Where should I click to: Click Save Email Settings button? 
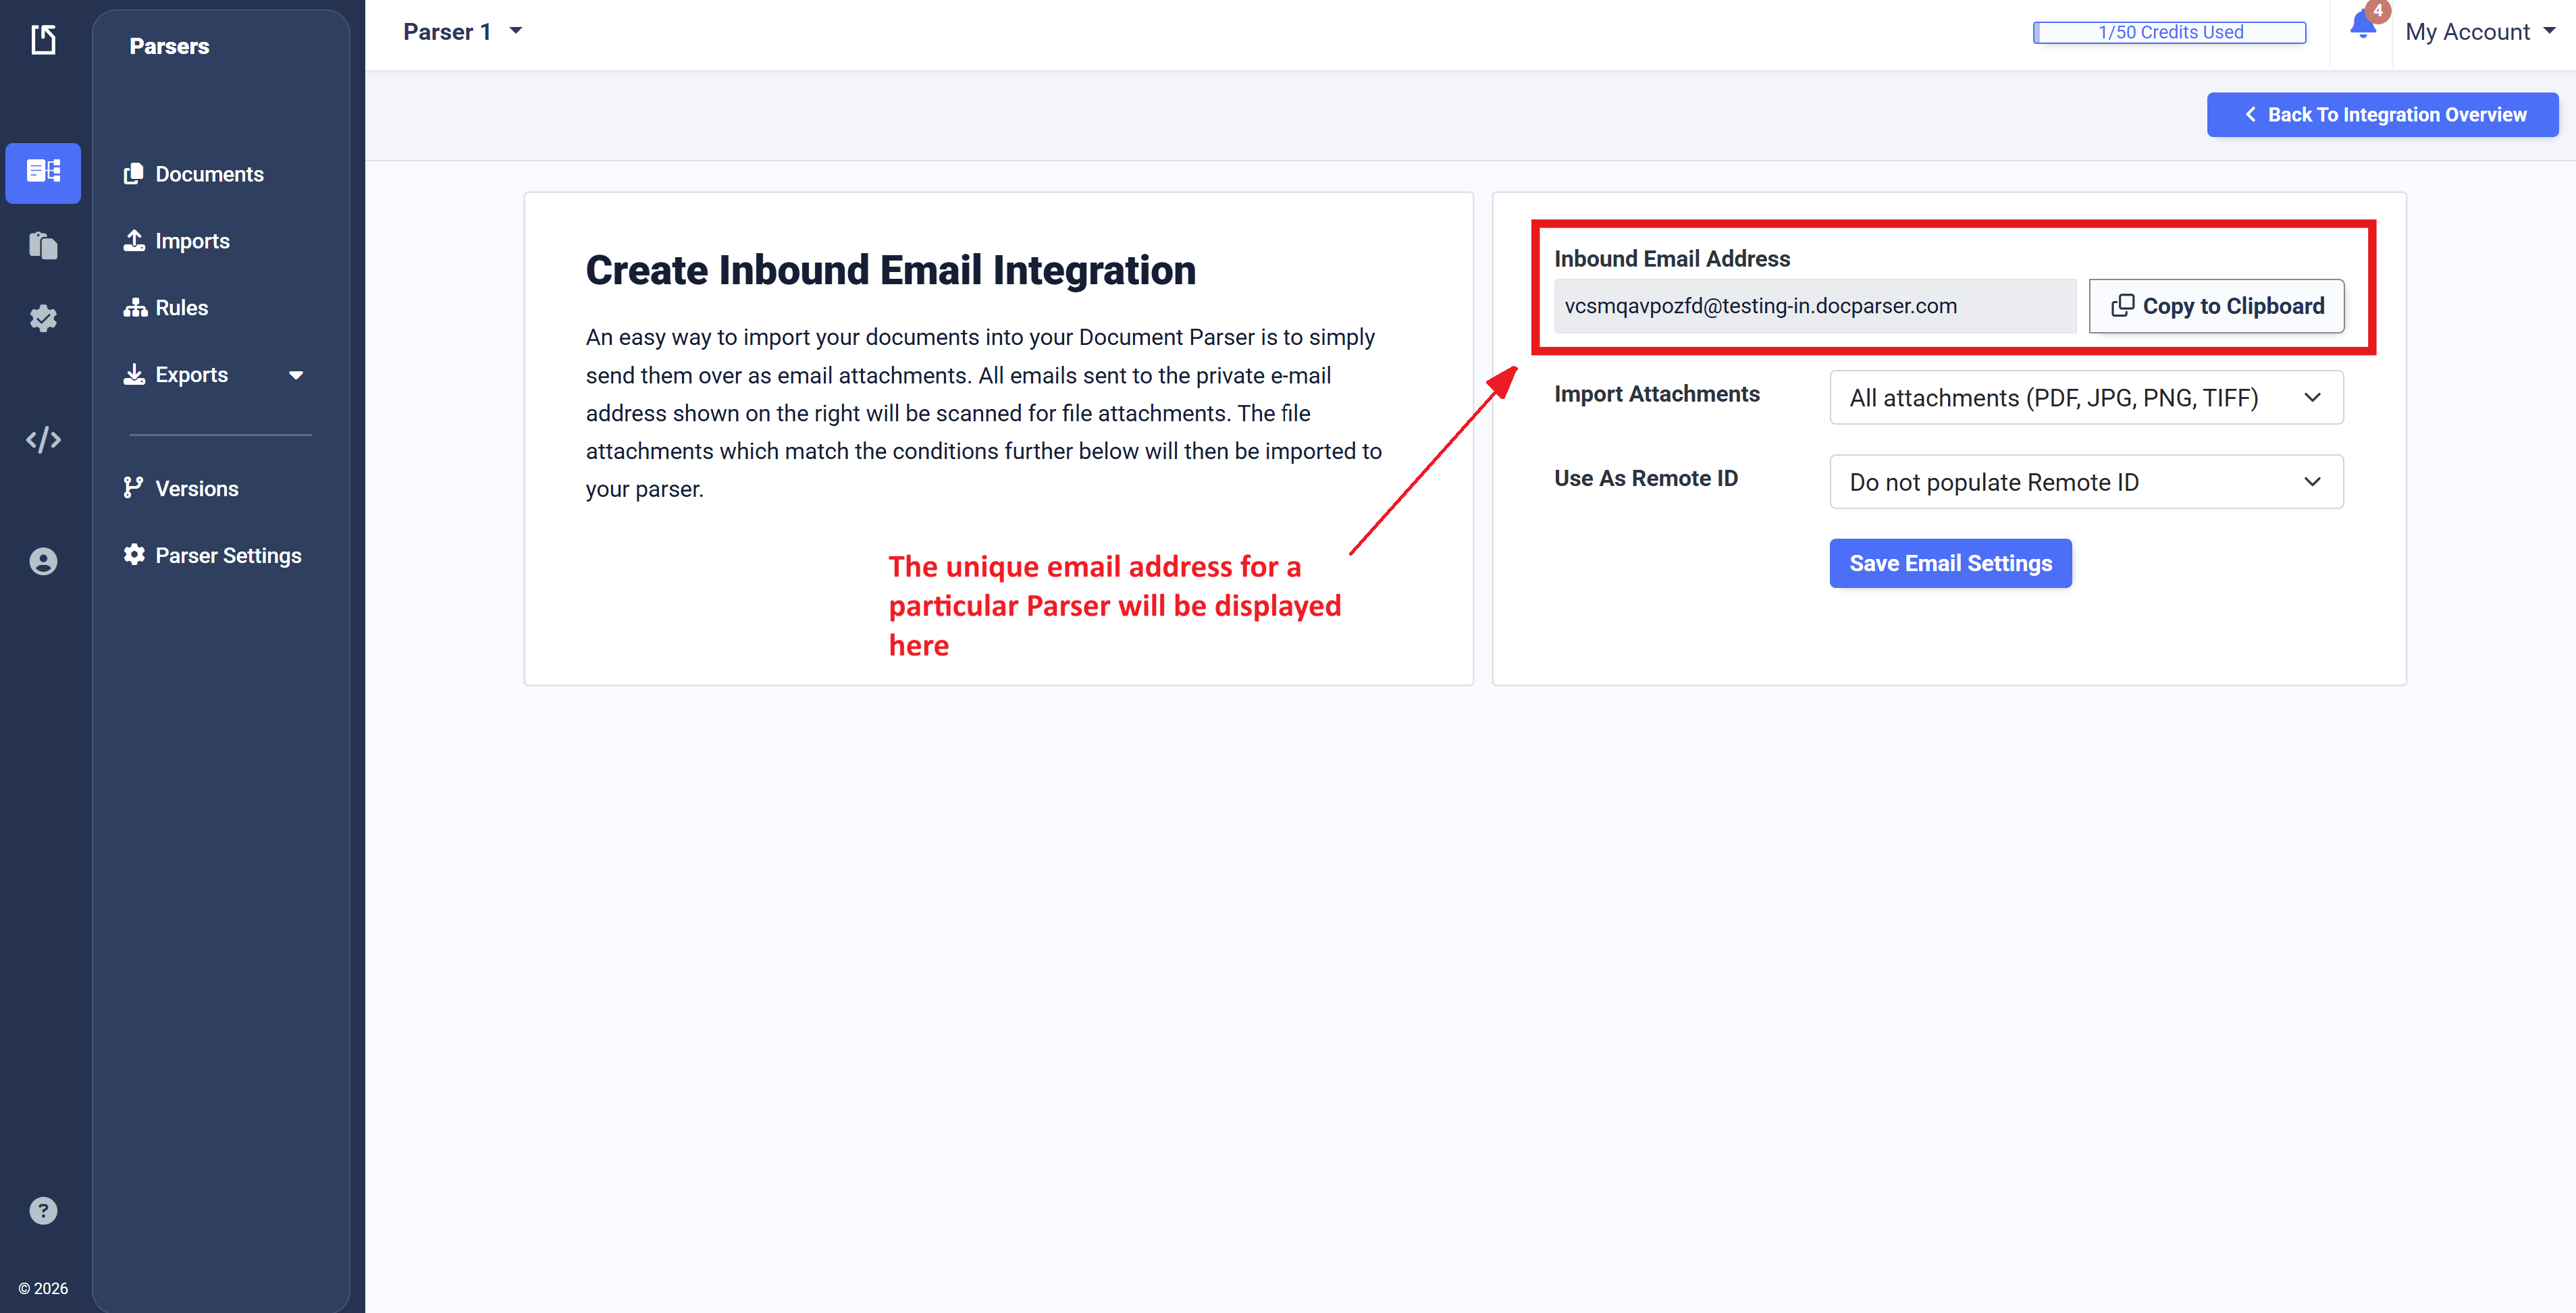(x=1949, y=563)
